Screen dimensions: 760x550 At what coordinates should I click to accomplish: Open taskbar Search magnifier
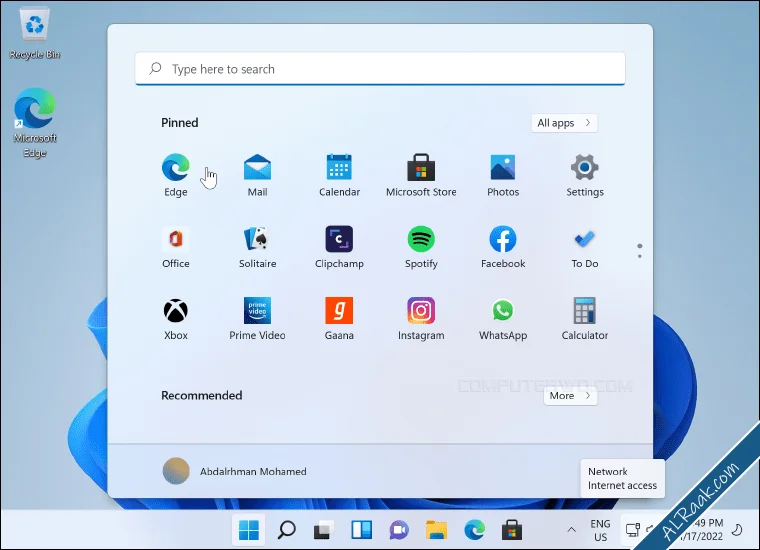tap(286, 530)
